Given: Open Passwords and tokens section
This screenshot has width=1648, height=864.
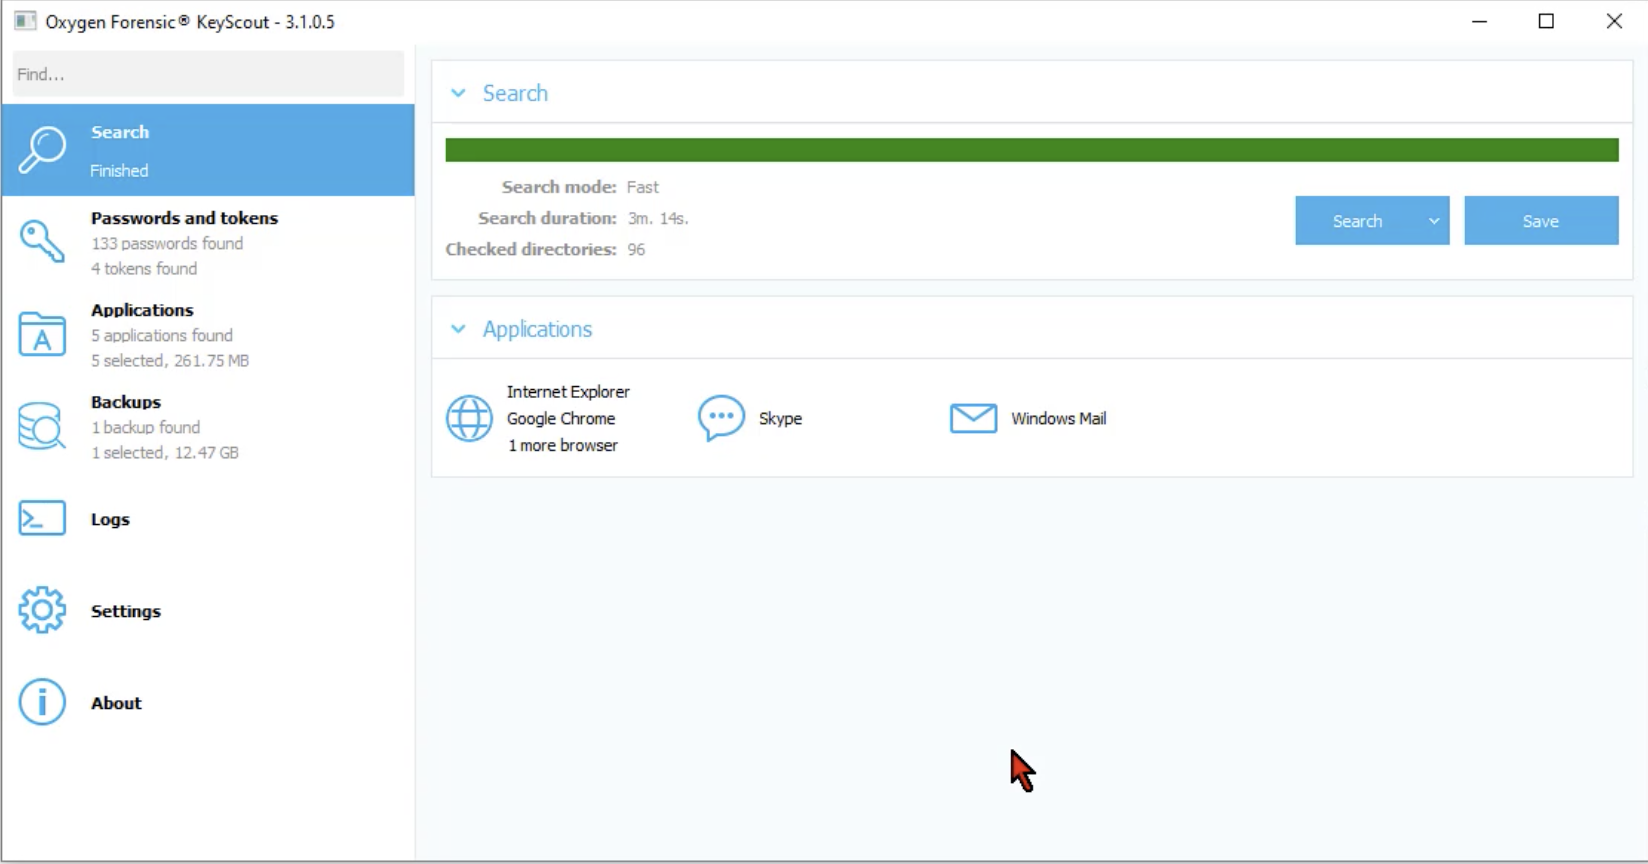Looking at the screenshot, I should point(208,242).
